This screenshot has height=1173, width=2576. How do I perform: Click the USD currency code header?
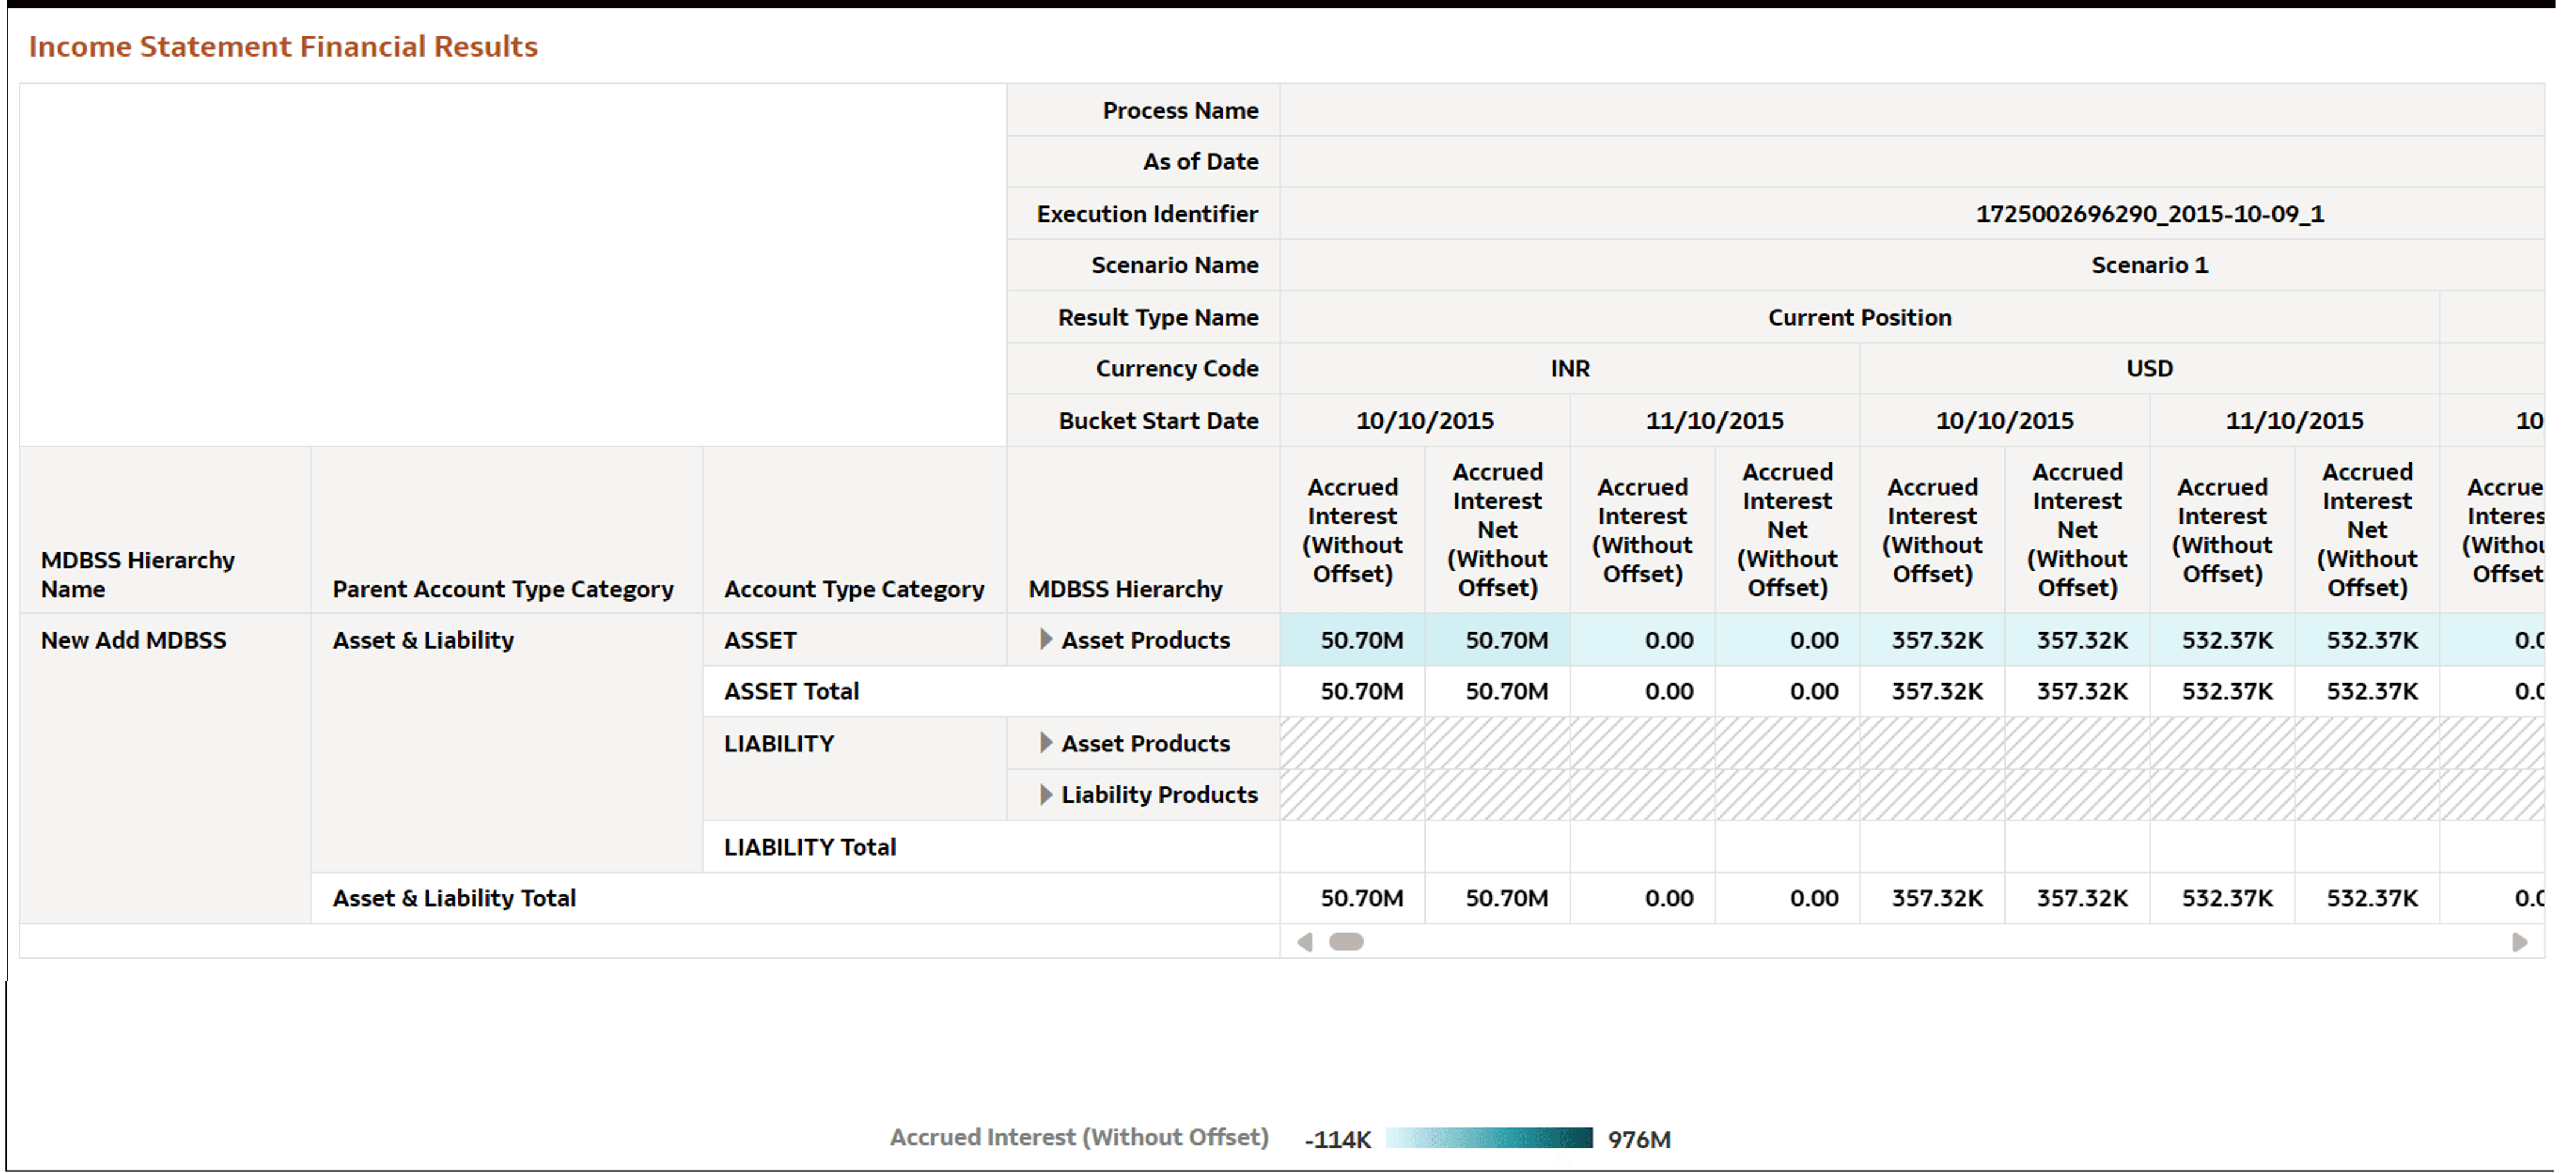(x=2150, y=368)
